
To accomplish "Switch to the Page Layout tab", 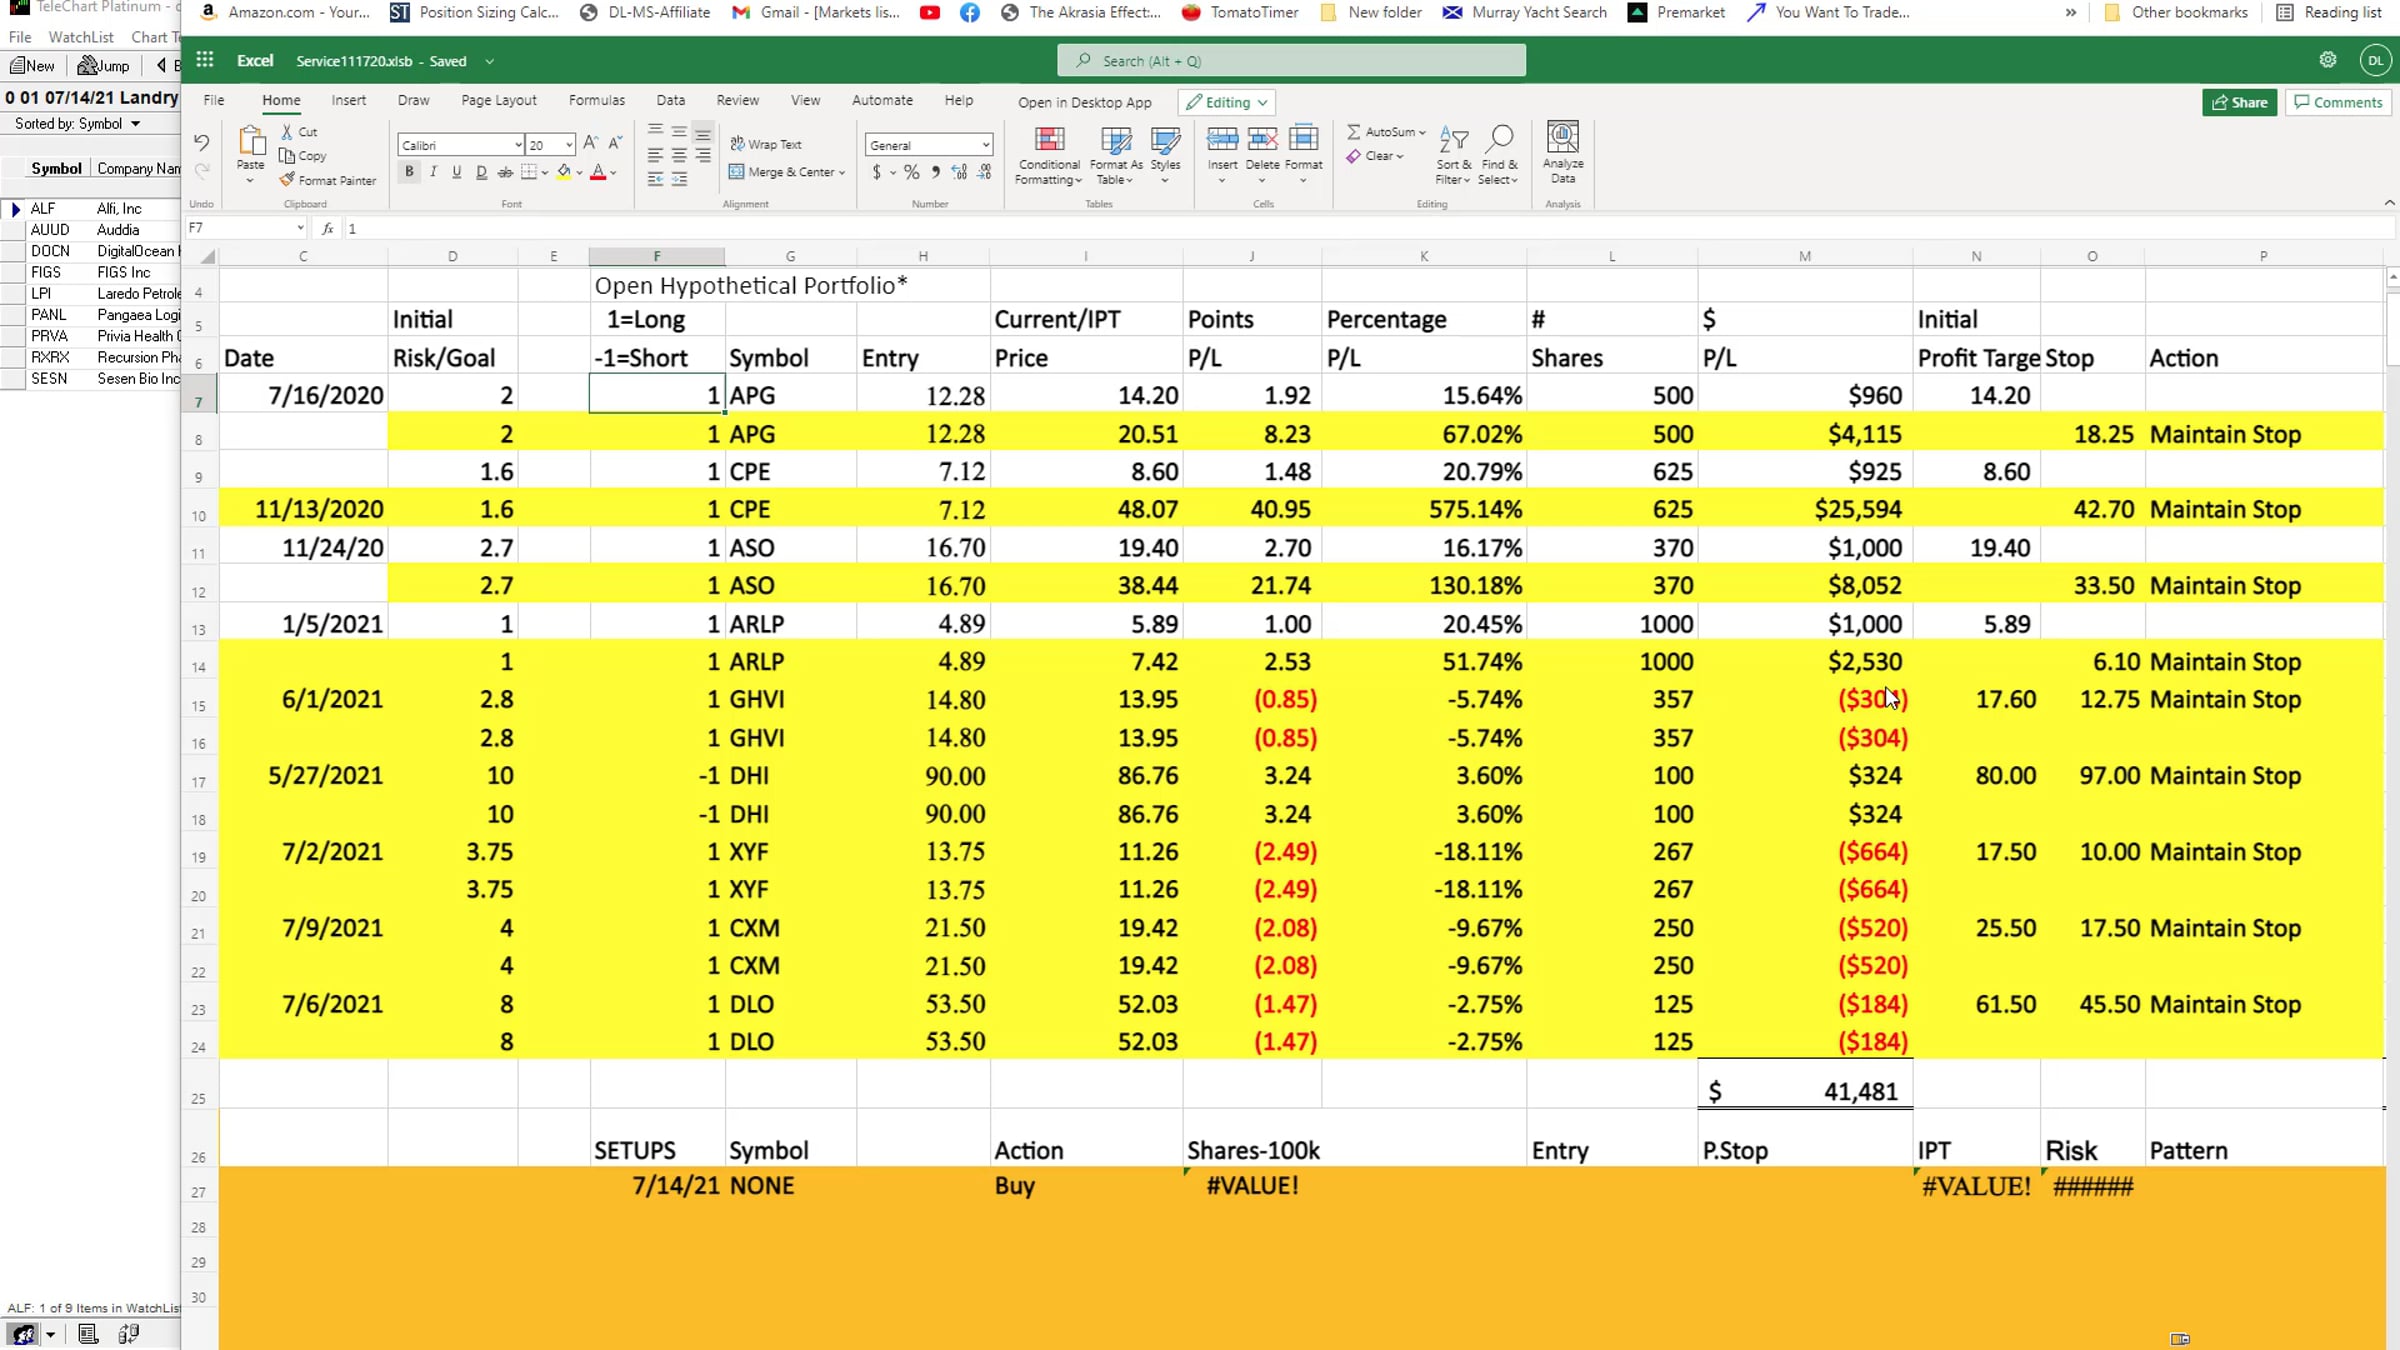I will pos(499,100).
